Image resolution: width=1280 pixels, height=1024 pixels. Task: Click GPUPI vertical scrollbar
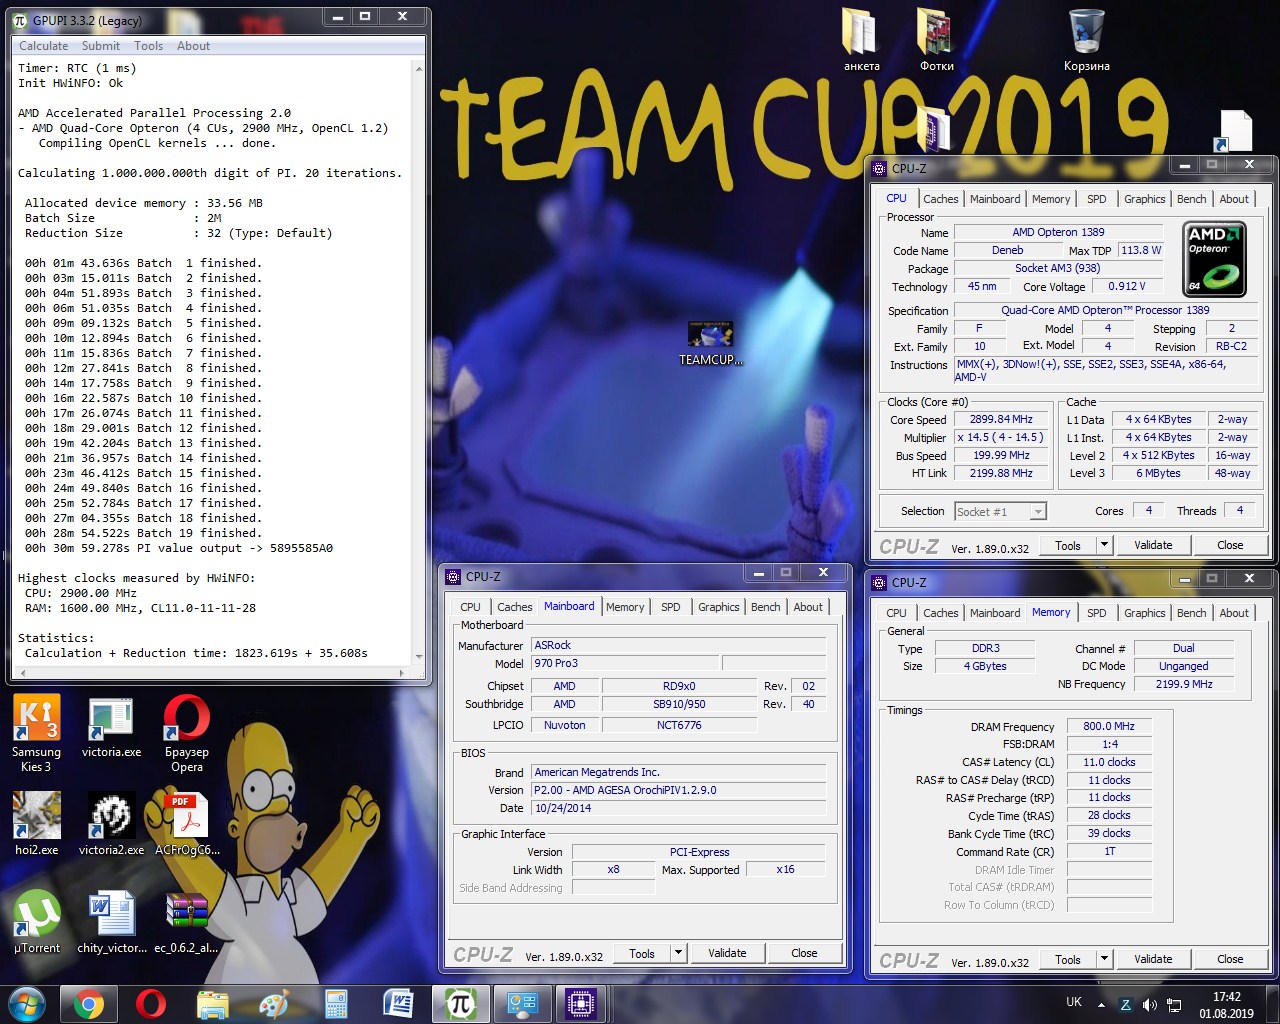[x=419, y=360]
